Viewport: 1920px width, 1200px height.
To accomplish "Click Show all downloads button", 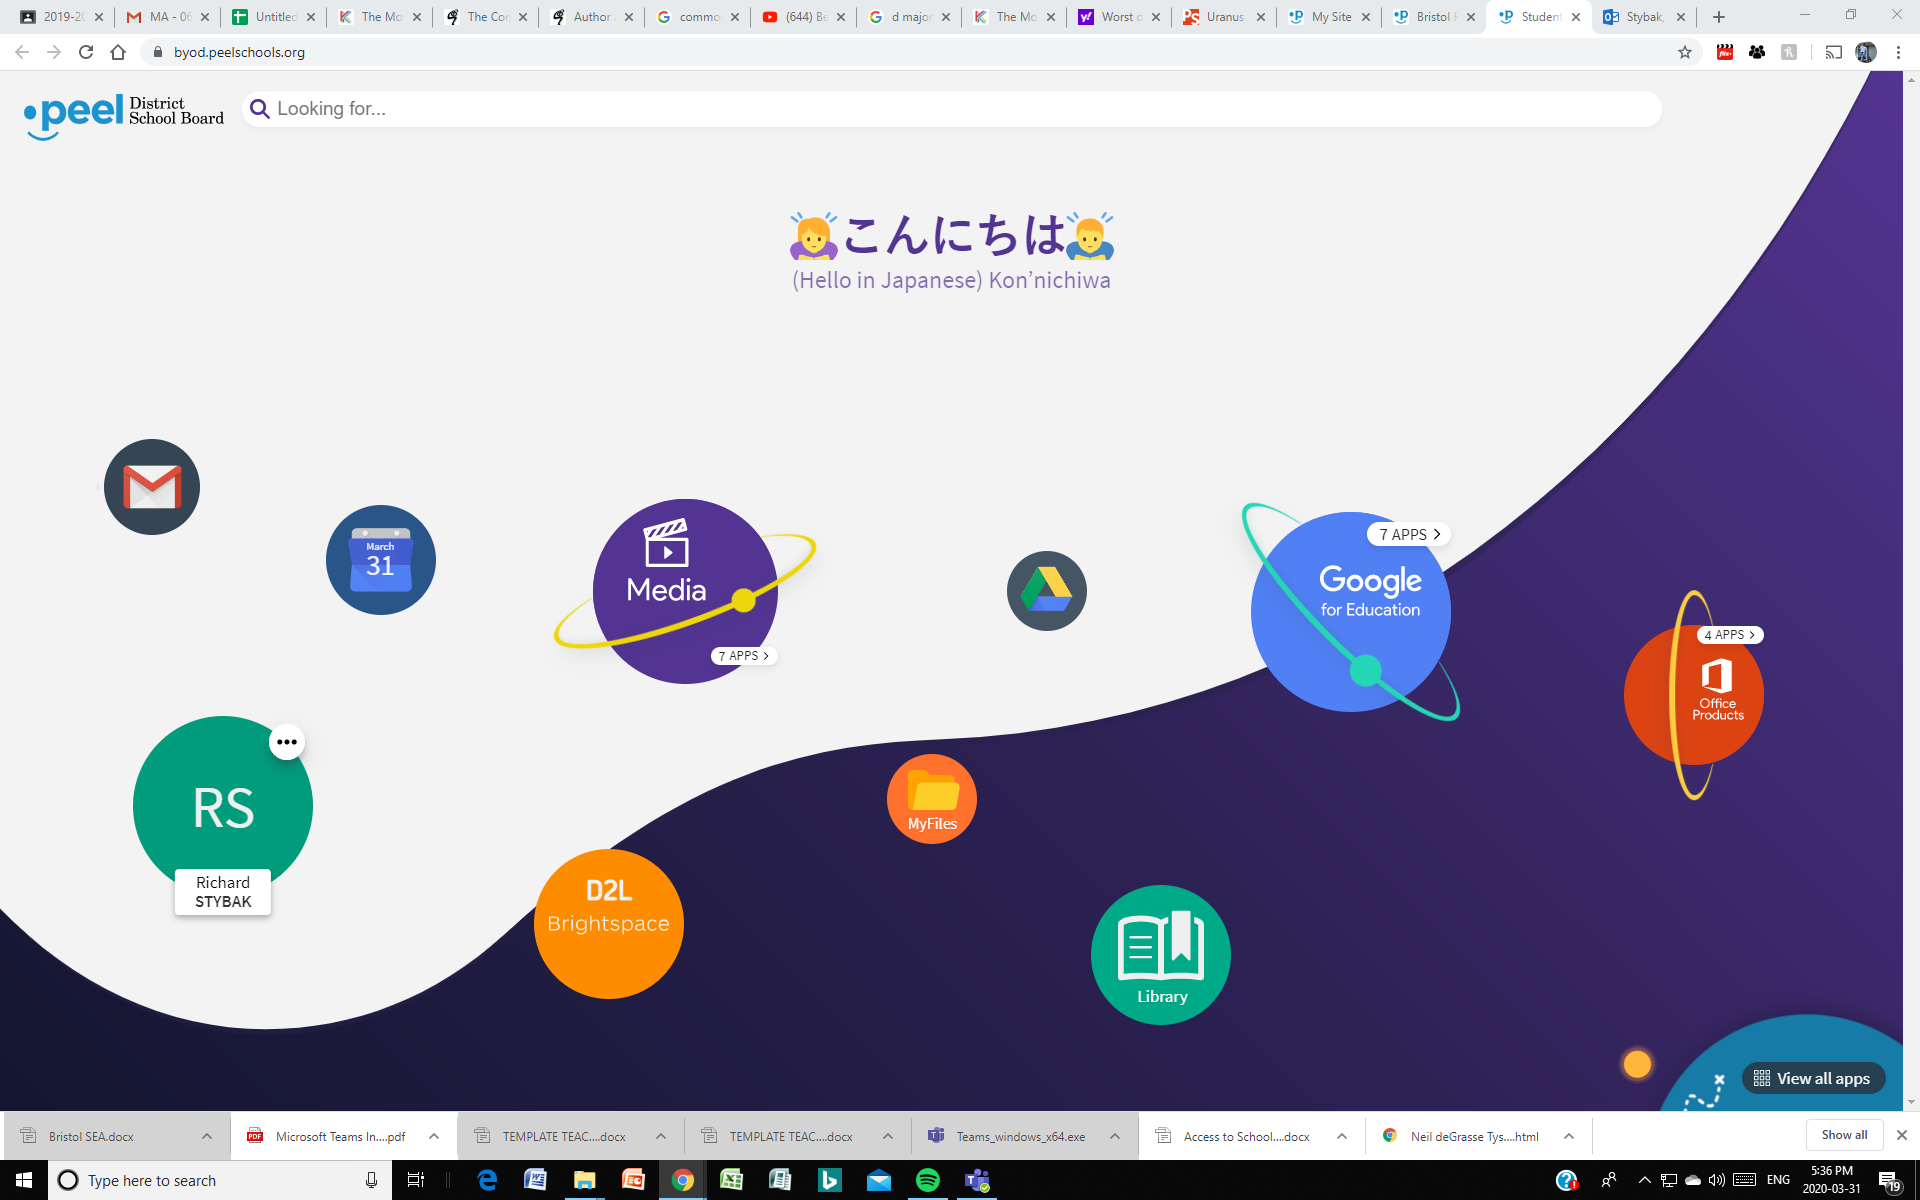I will tap(1843, 1135).
